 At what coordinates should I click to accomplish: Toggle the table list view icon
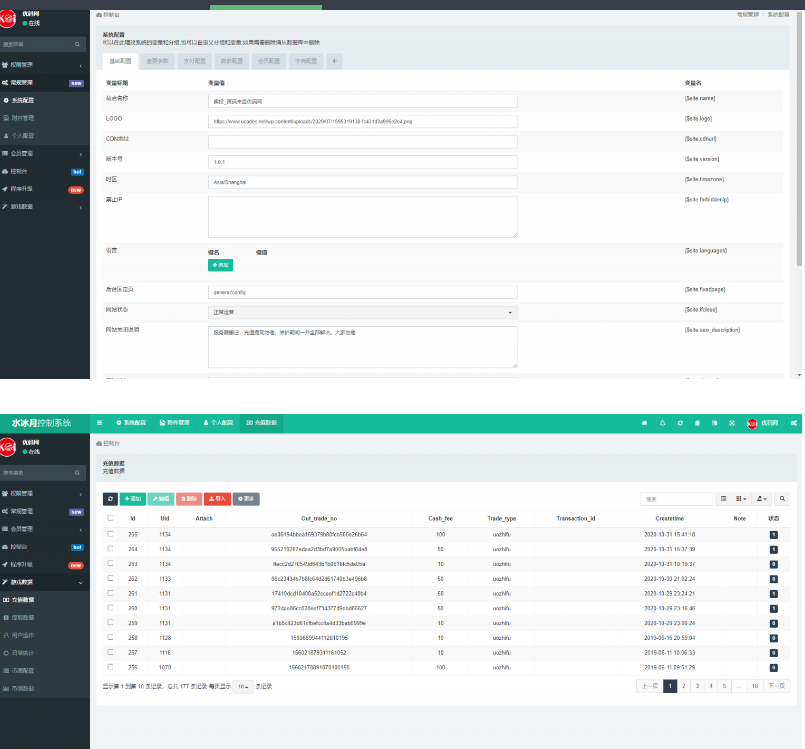coord(724,498)
